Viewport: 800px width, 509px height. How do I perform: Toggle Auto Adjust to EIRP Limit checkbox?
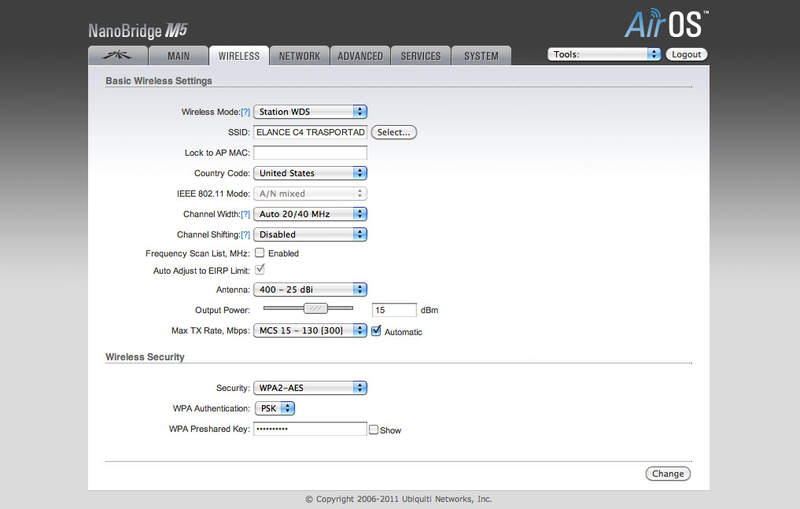[x=260, y=269]
